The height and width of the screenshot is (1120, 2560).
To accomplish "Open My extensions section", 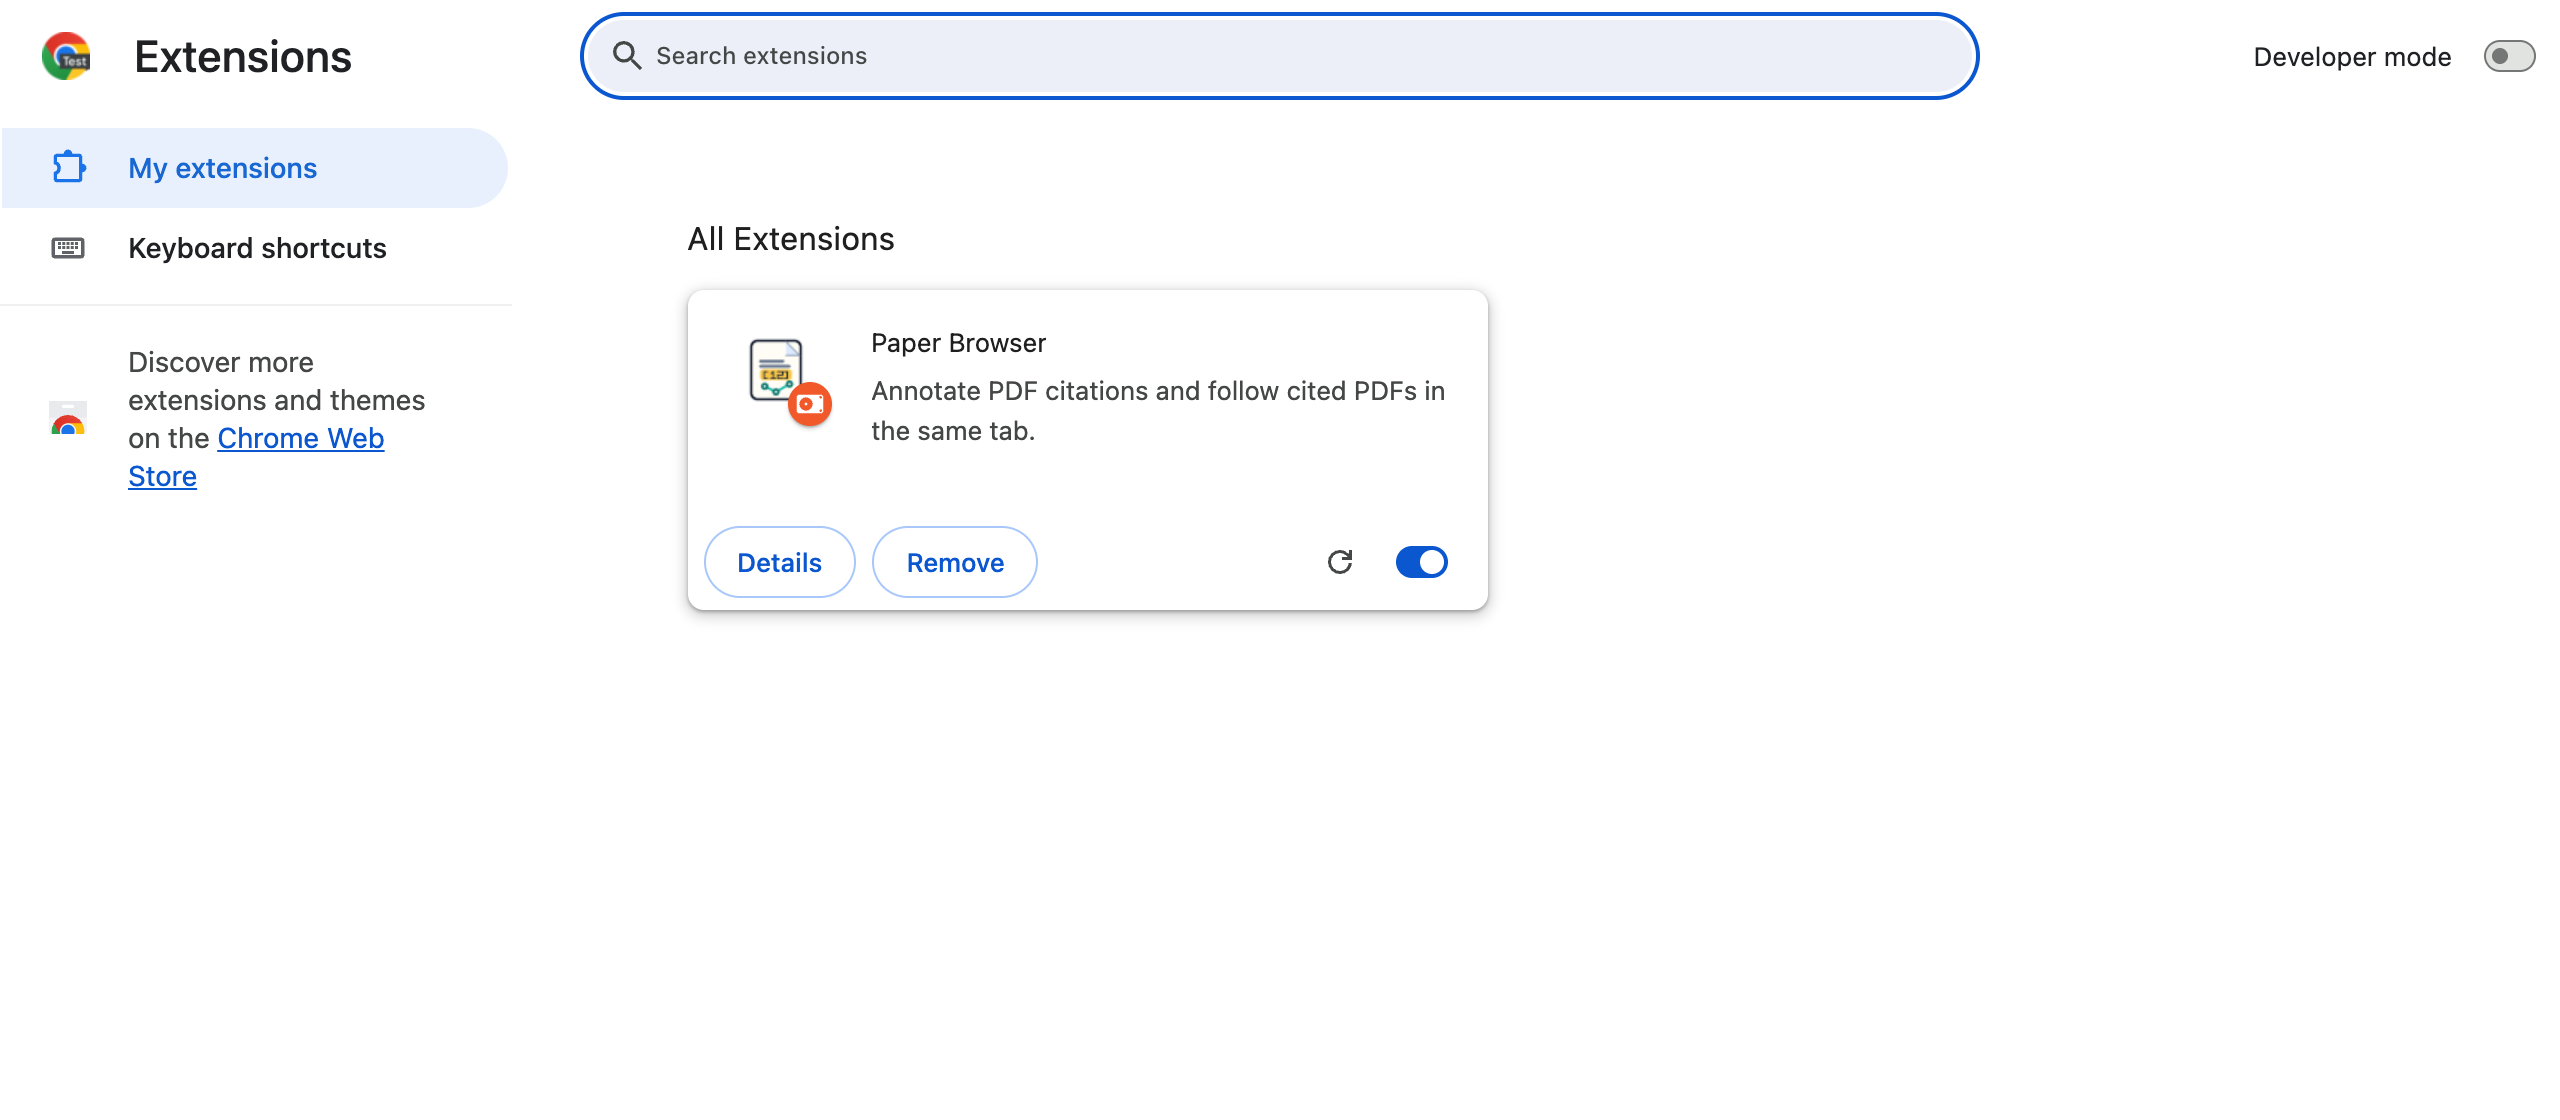I will click(x=254, y=168).
